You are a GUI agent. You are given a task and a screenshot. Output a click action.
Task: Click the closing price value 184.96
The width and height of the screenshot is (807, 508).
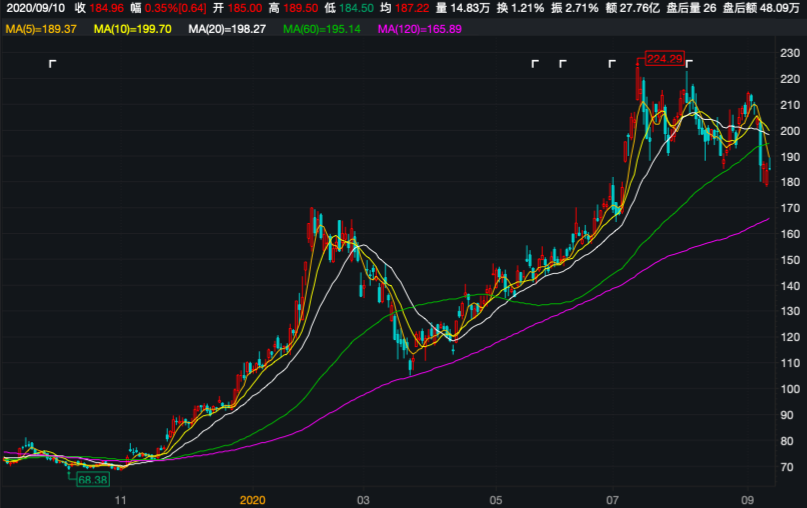click(108, 8)
